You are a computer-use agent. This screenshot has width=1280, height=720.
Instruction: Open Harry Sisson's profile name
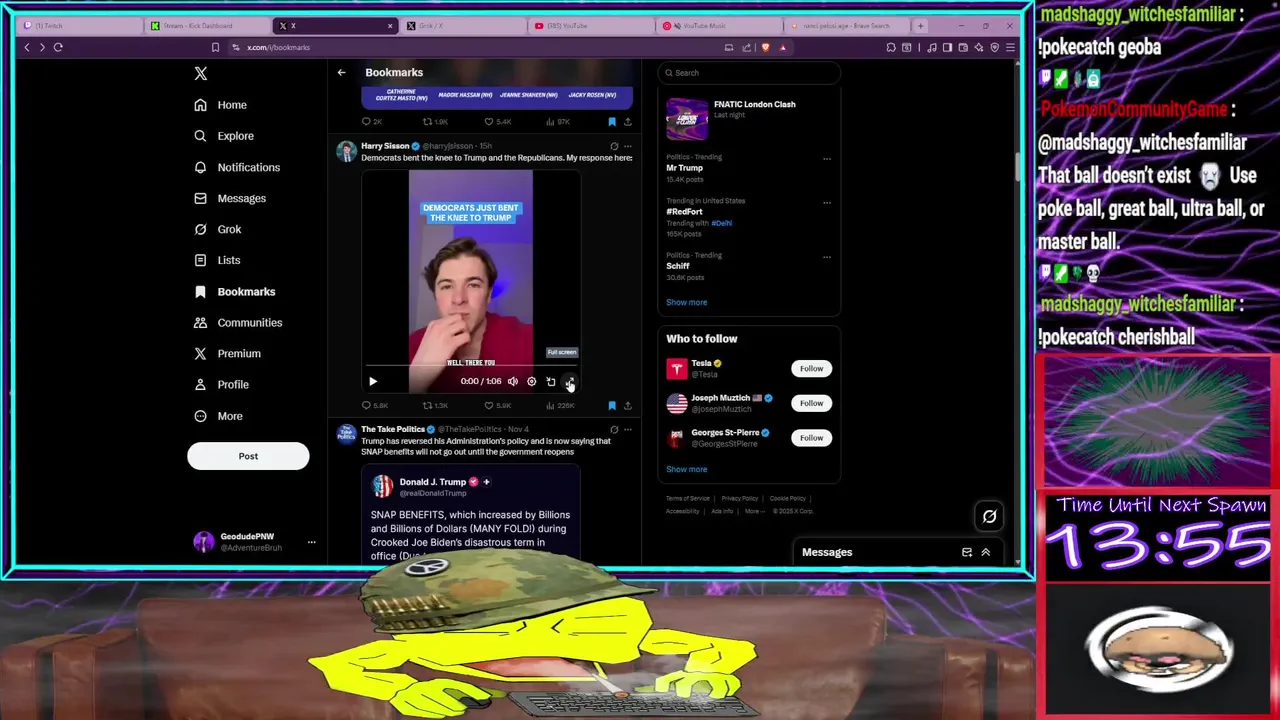coord(385,146)
